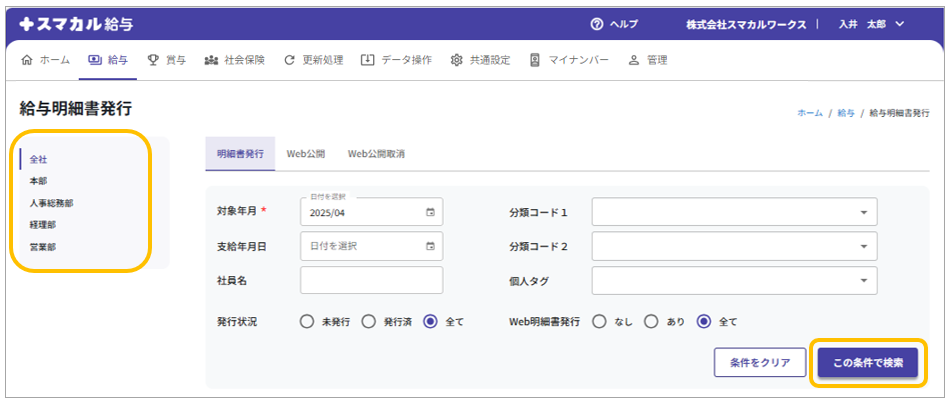Click the 更新処理 refresh icon
Screen dimensions: 951x403
click(x=289, y=60)
